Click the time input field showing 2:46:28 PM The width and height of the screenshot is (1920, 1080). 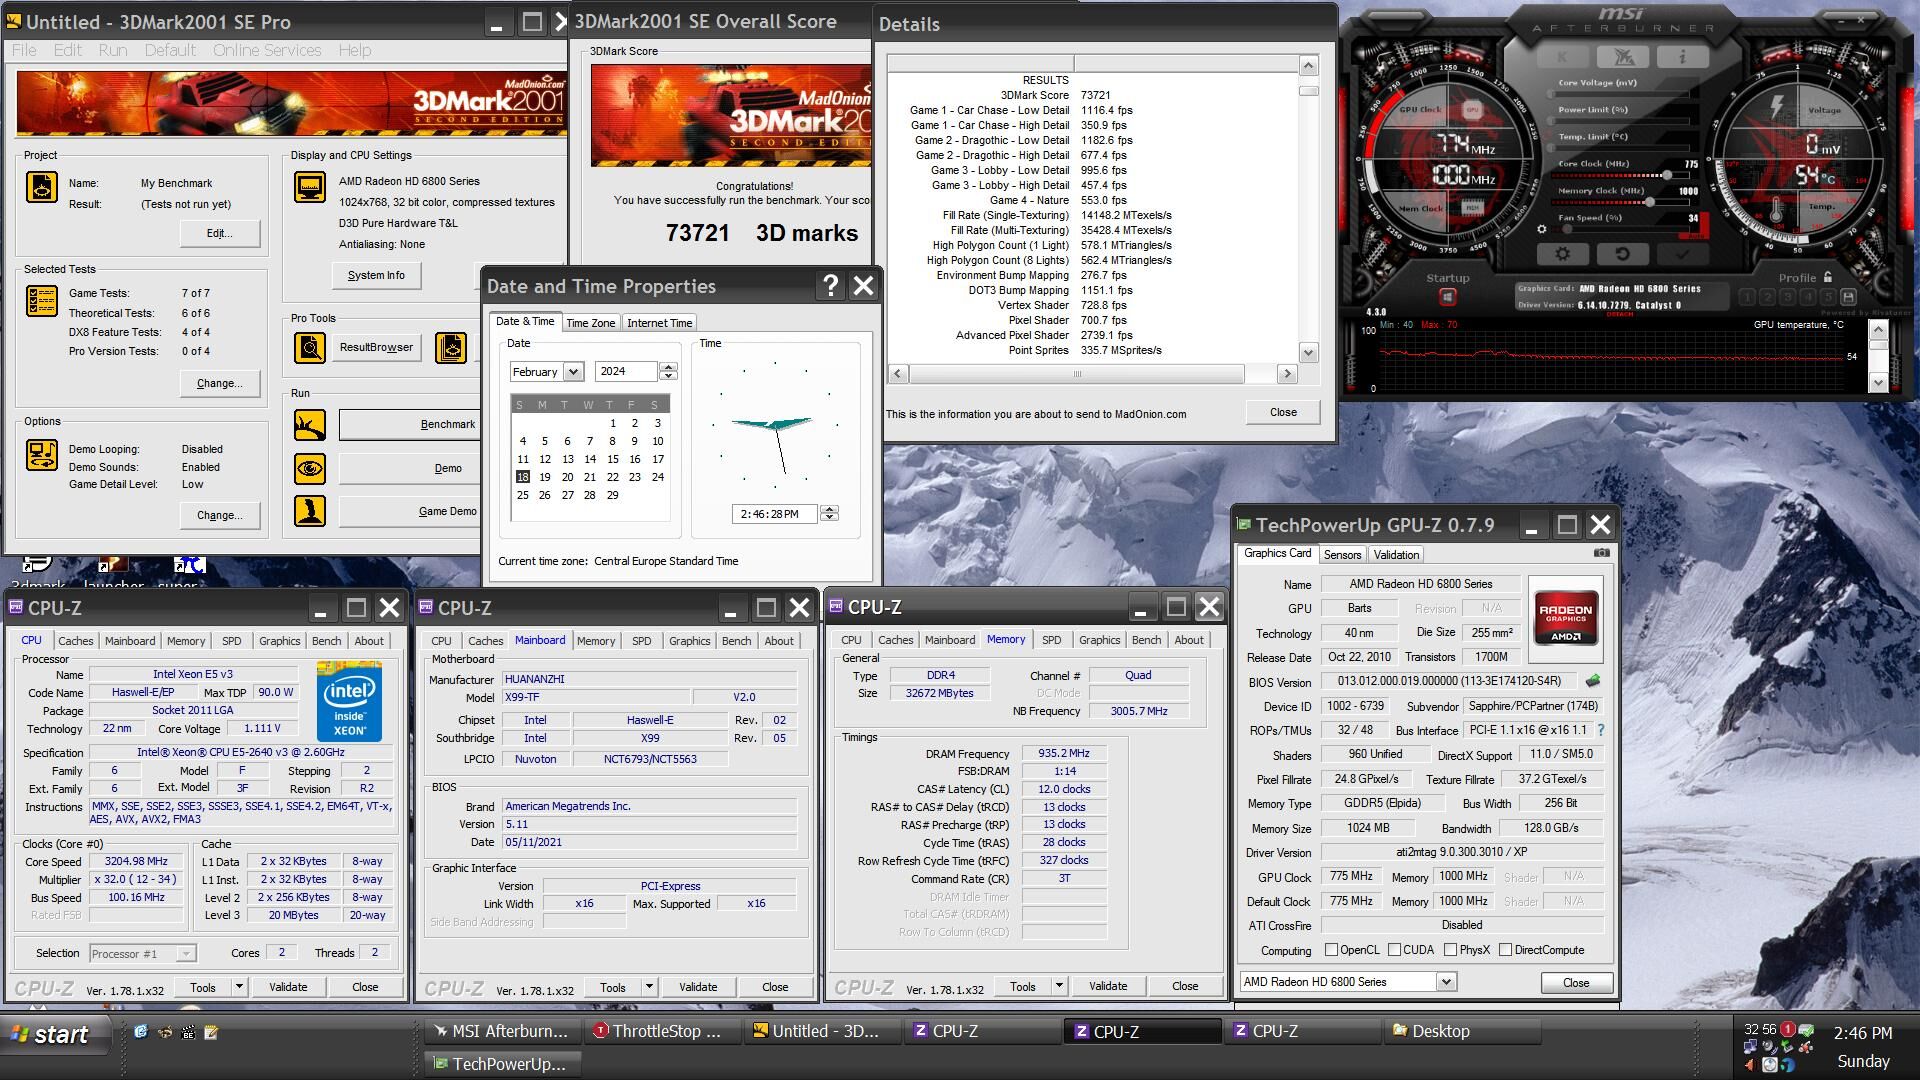[772, 514]
